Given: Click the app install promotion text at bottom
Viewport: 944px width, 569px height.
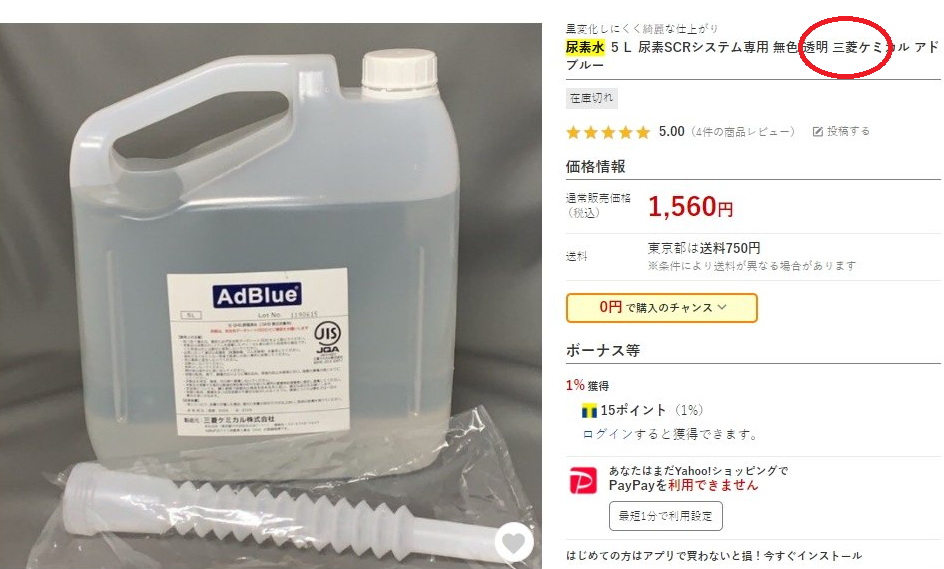Looking at the screenshot, I should coord(713,556).
